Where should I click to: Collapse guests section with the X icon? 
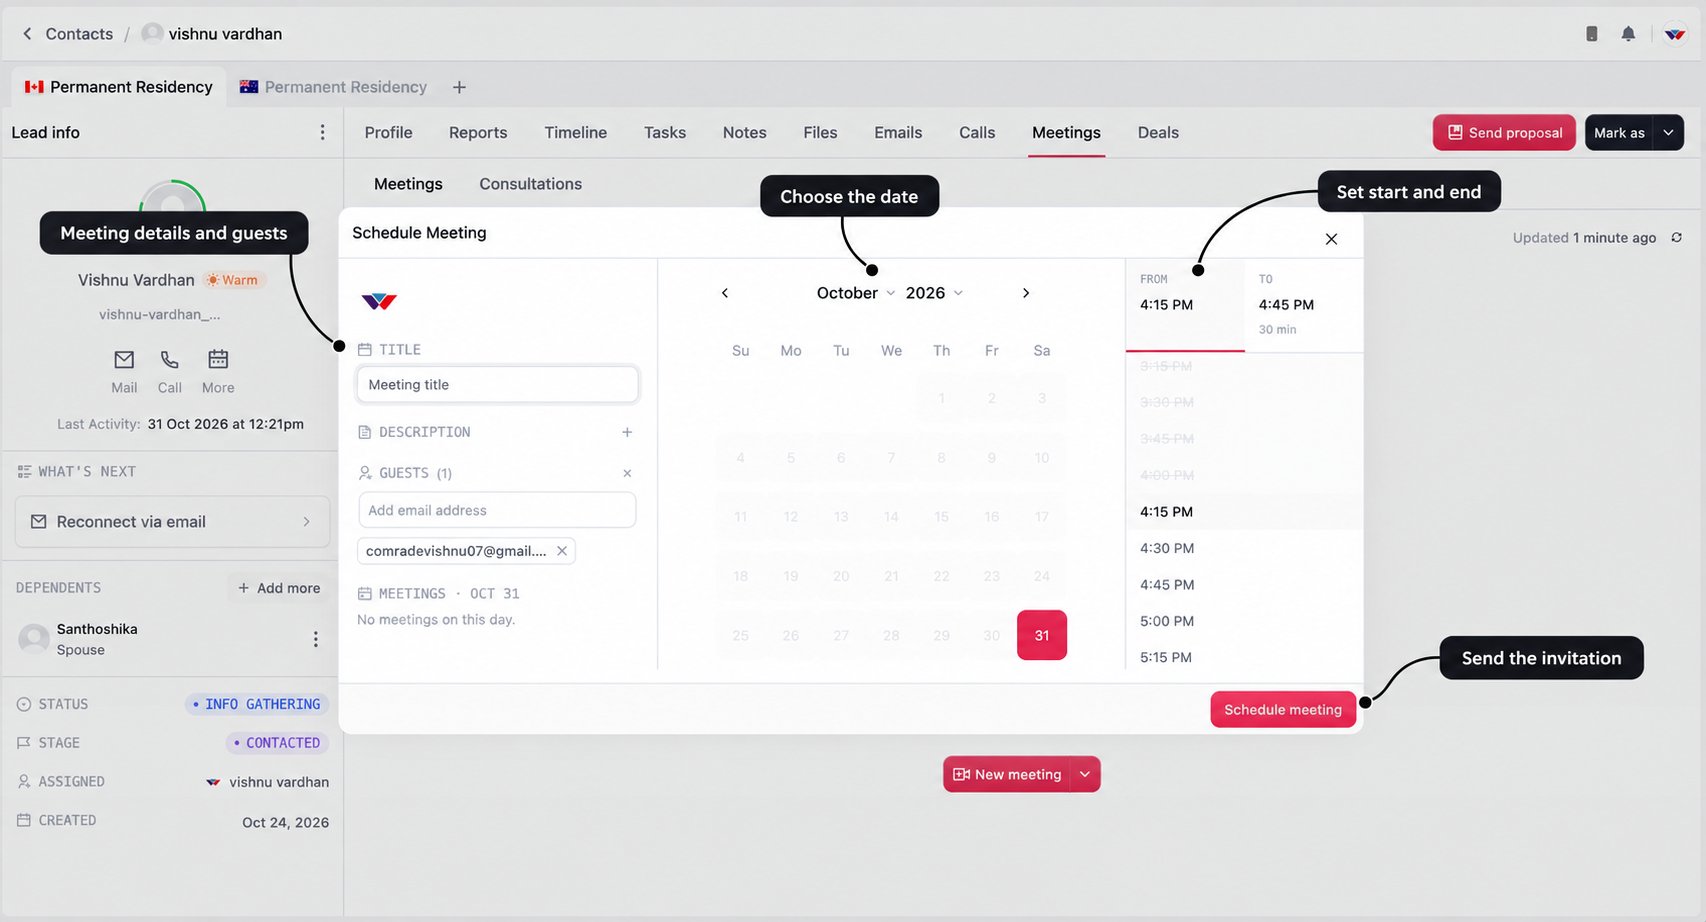click(x=627, y=473)
